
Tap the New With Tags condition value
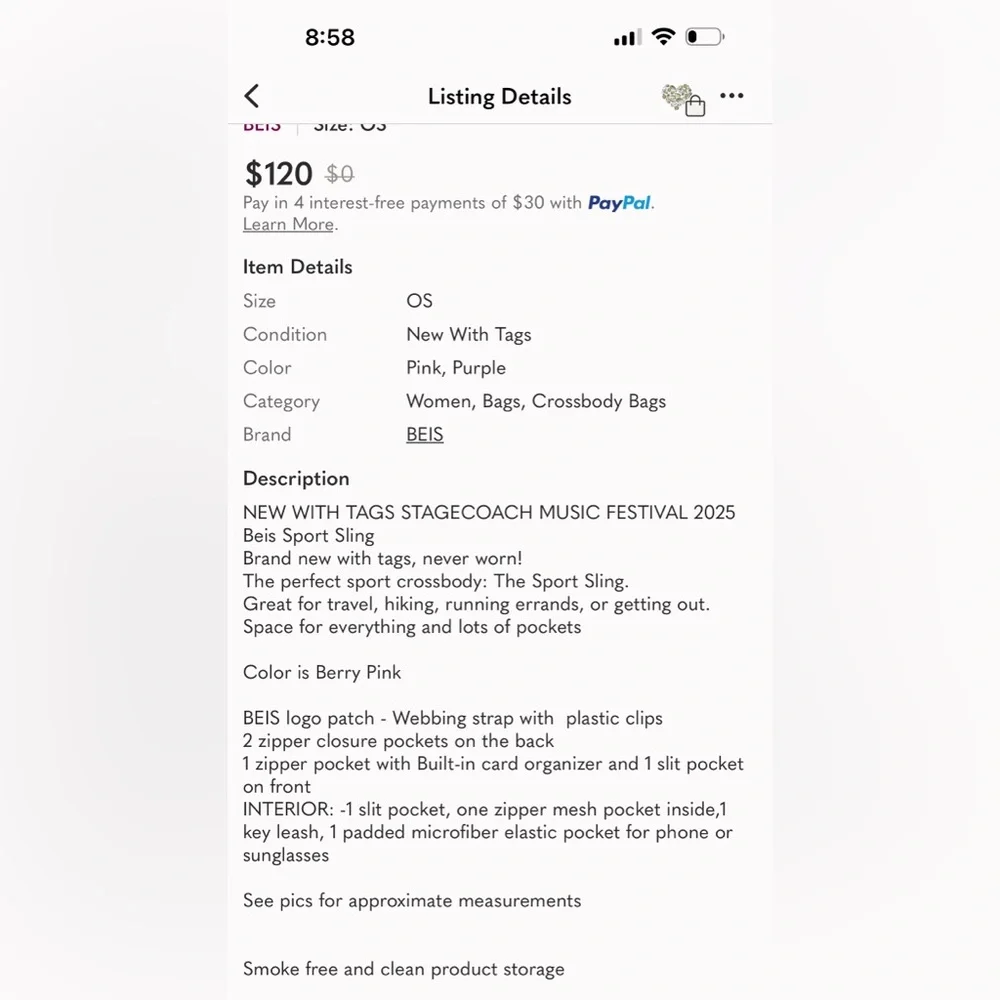coord(469,335)
